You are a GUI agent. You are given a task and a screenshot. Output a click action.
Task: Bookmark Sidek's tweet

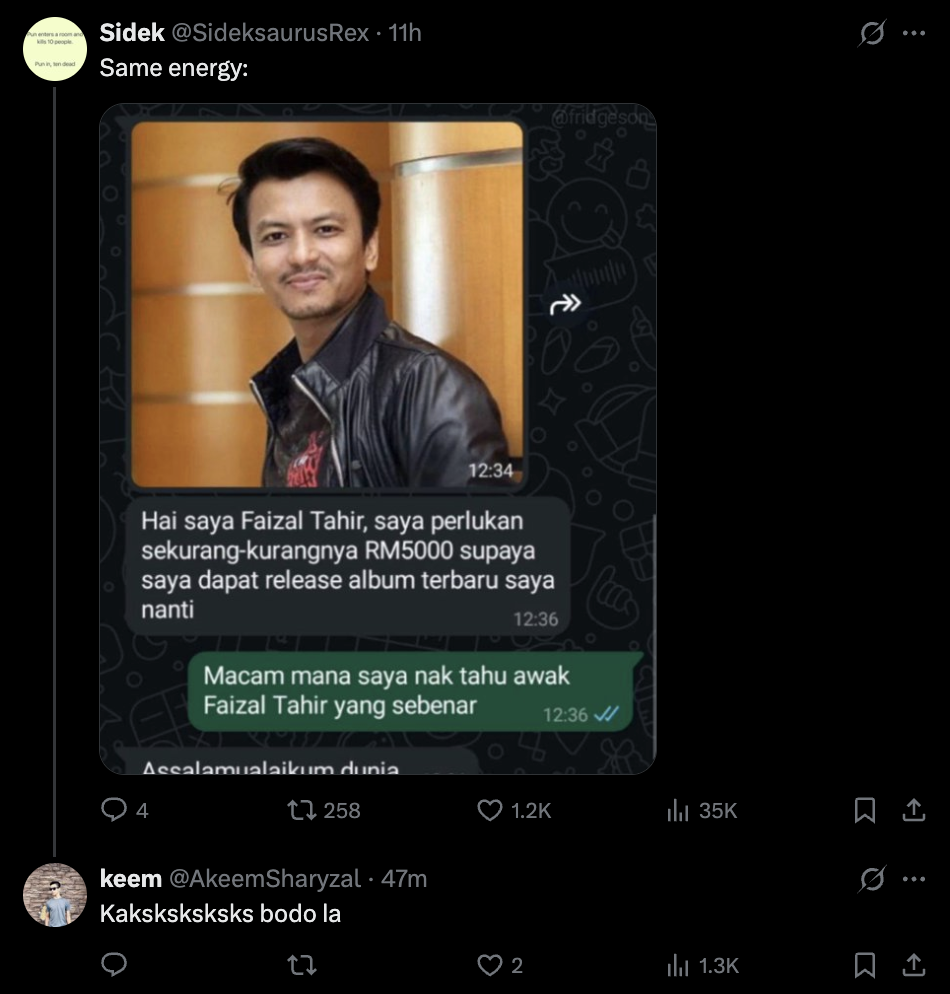(865, 810)
